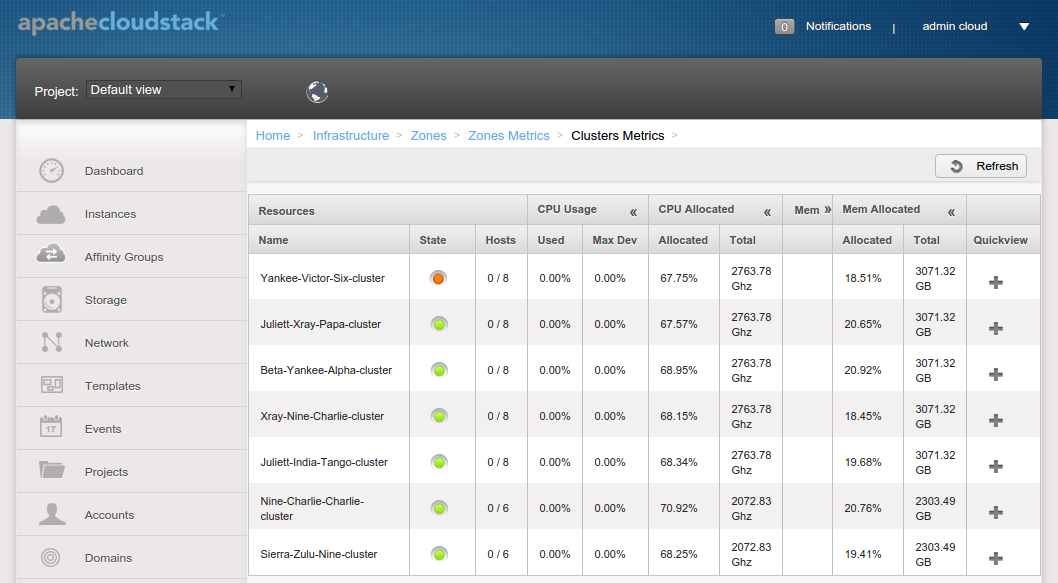Image resolution: width=1058 pixels, height=583 pixels.
Task: Open the Infrastructure breadcrumb link
Action: click(x=351, y=136)
